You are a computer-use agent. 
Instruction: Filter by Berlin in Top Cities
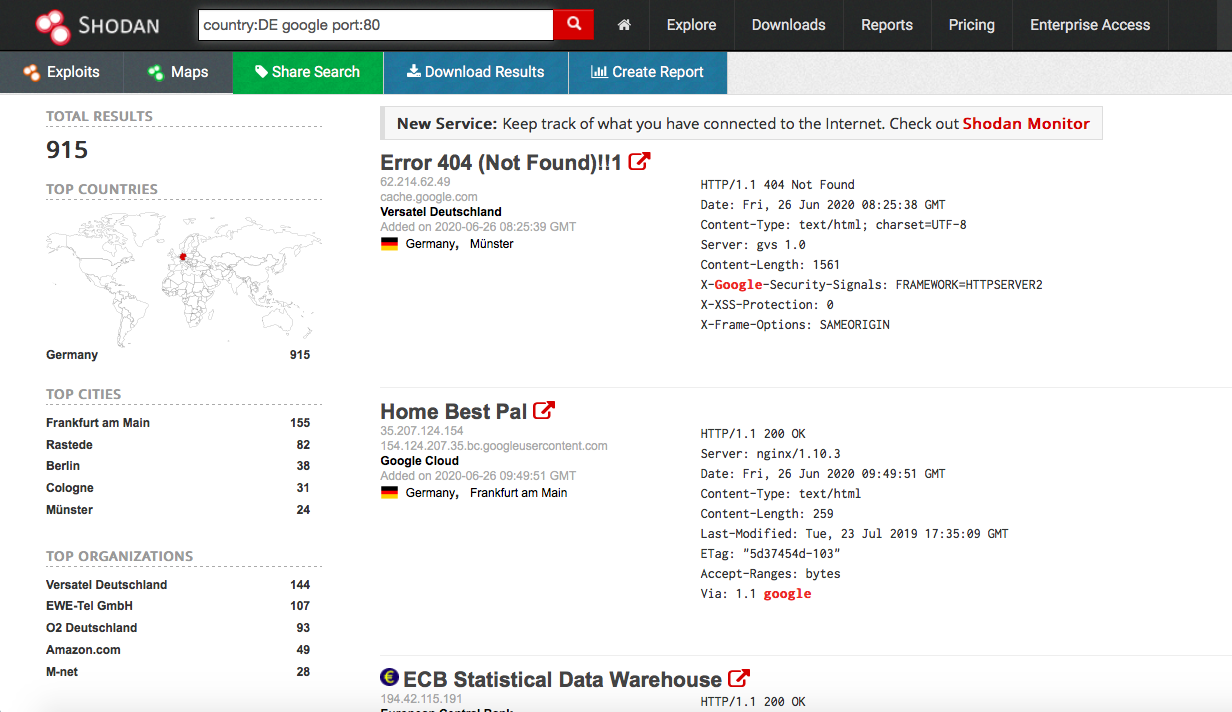pos(63,466)
